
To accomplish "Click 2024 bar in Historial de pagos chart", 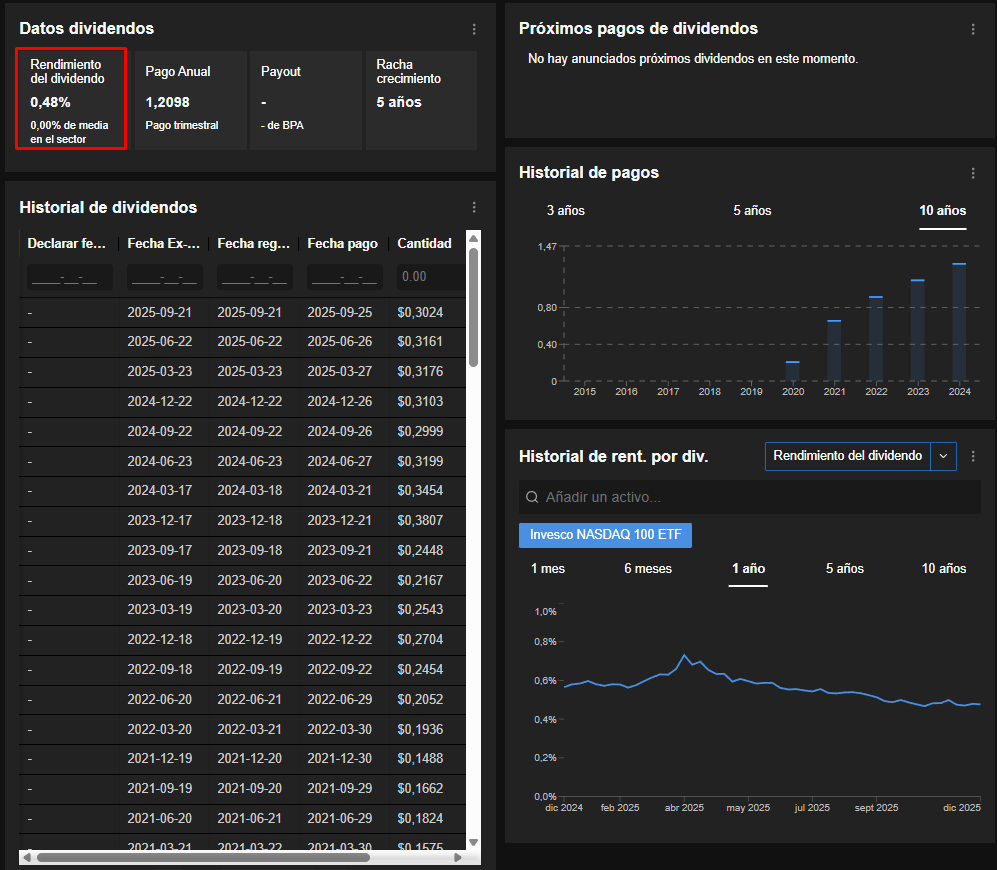I will [959, 322].
